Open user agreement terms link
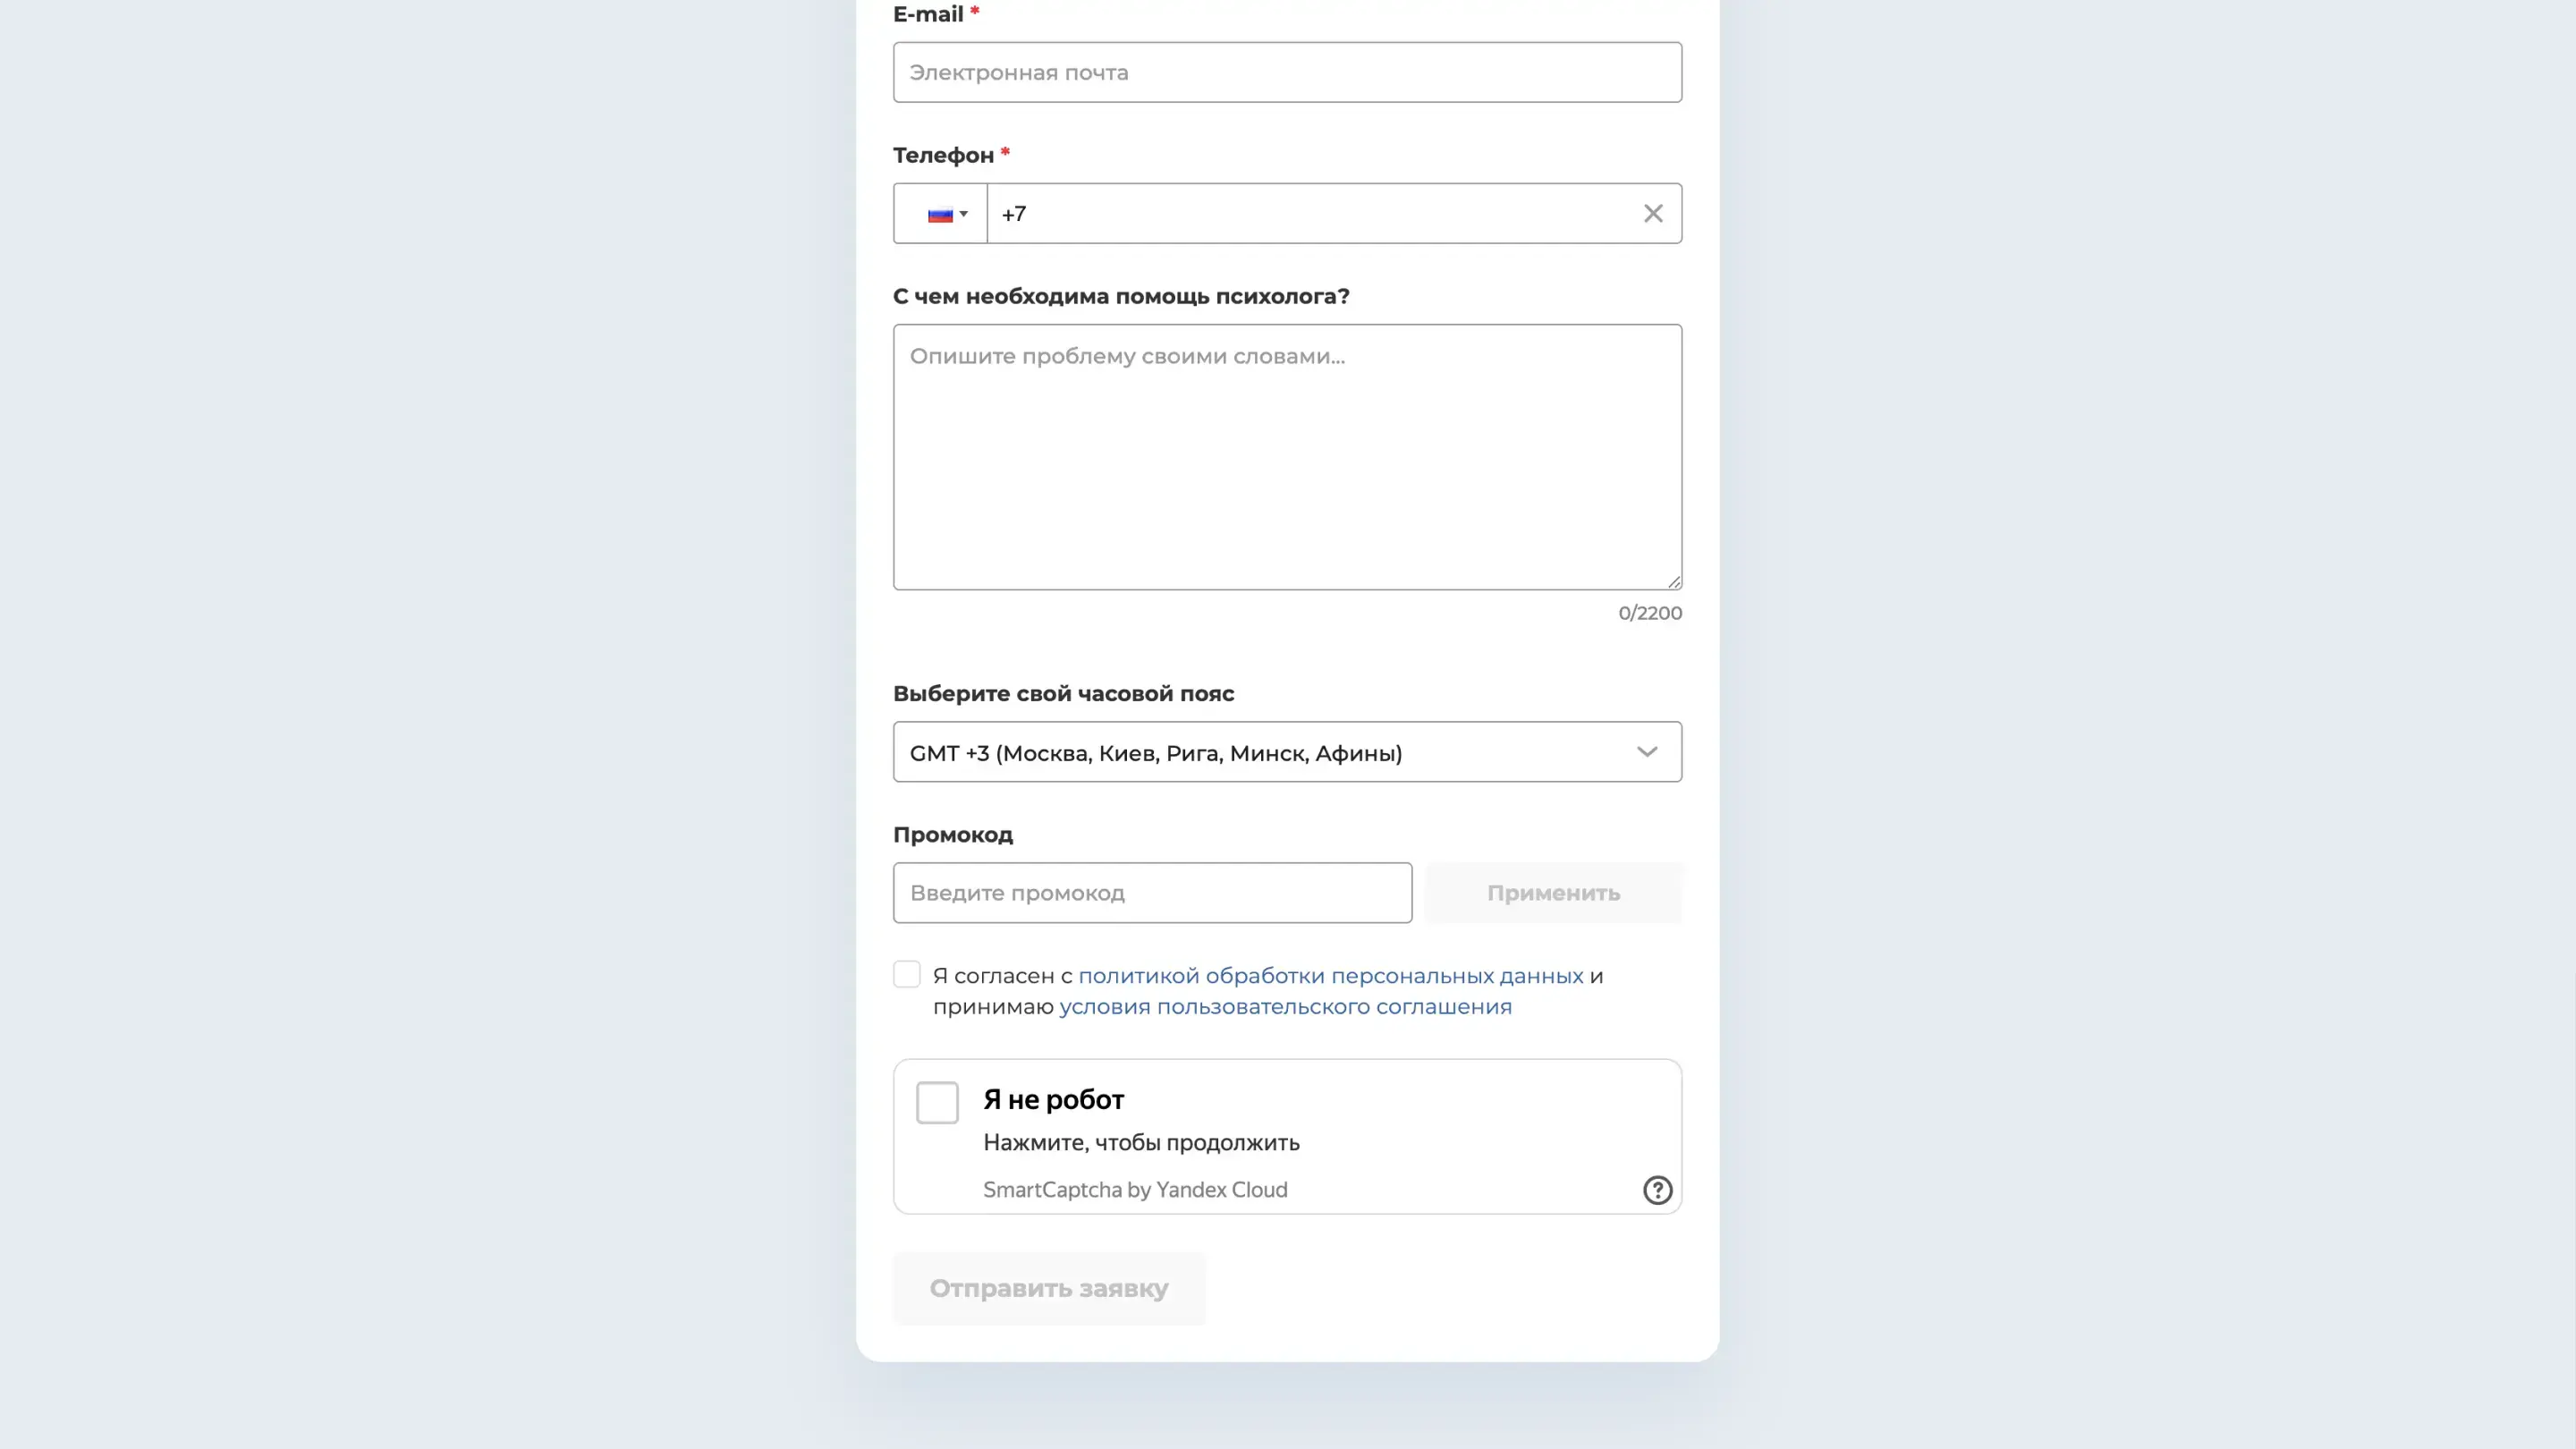The image size is (2576, 1449). 1285,1006
